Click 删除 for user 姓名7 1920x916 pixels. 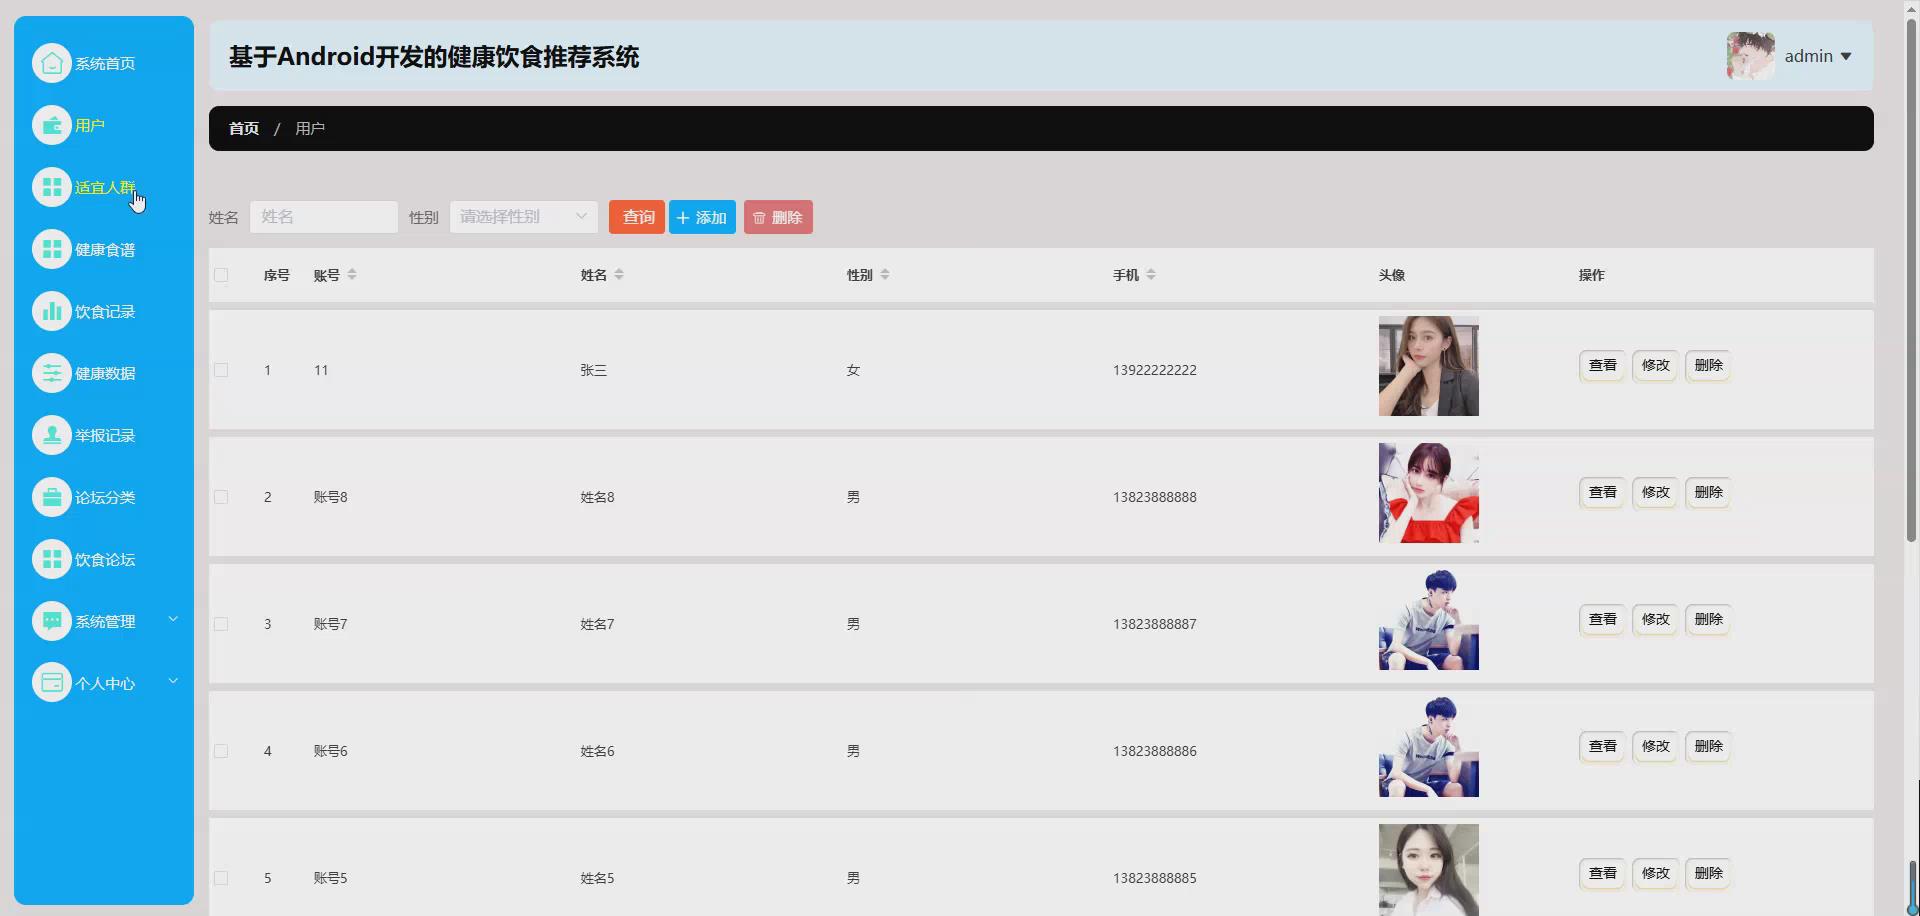point(1709,620)
